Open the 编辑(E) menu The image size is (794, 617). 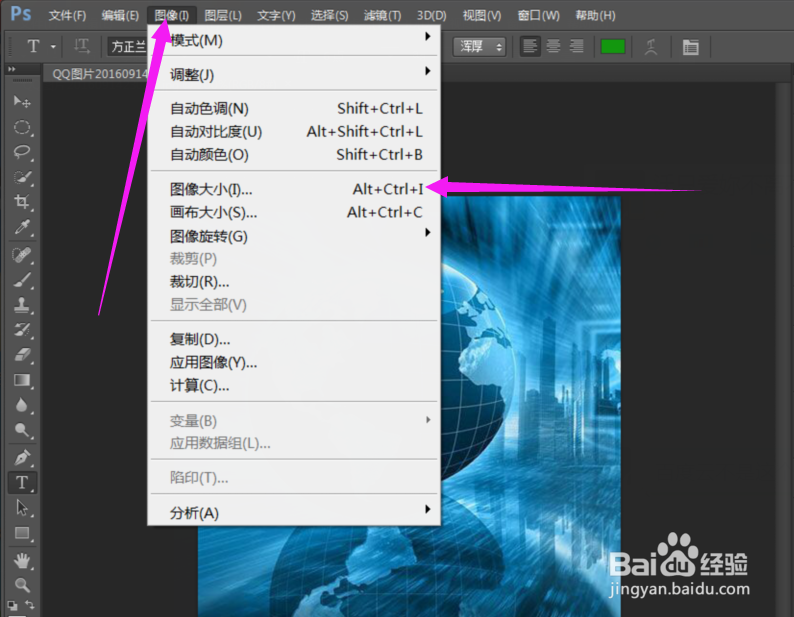pos(120,16)
